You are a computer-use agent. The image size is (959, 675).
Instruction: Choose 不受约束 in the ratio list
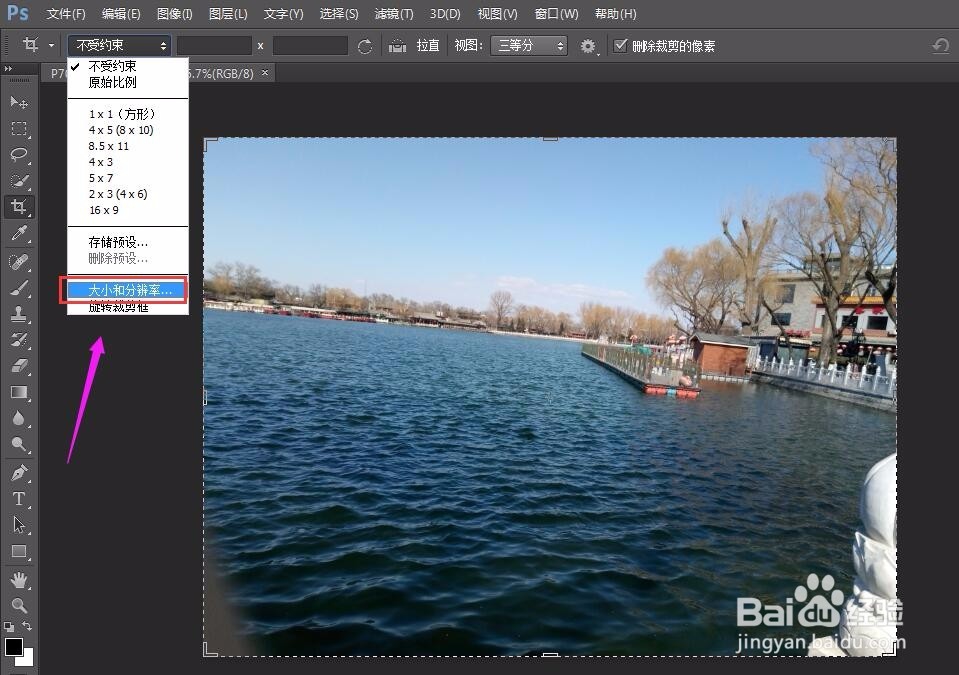tap(128, 66)
